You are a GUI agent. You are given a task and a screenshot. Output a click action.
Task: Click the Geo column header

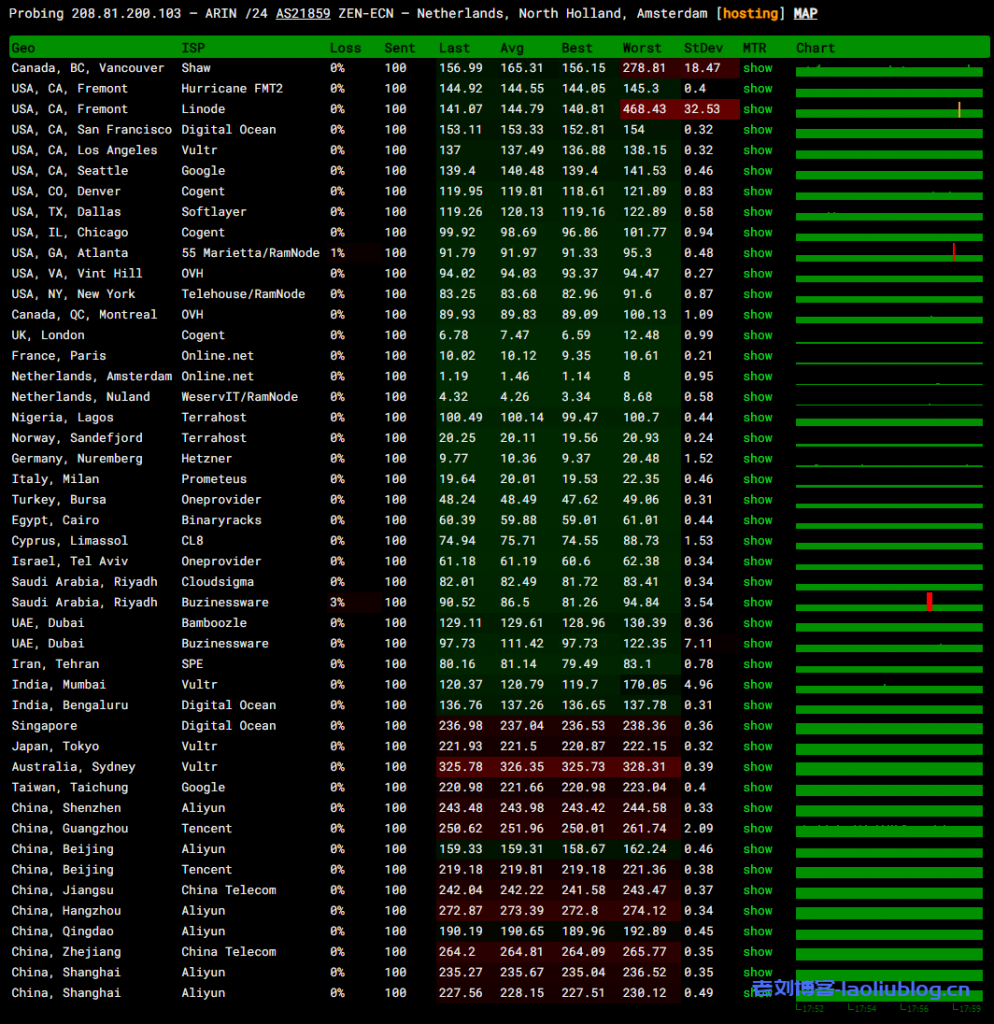pyautogui.click(x=23, y=48)
